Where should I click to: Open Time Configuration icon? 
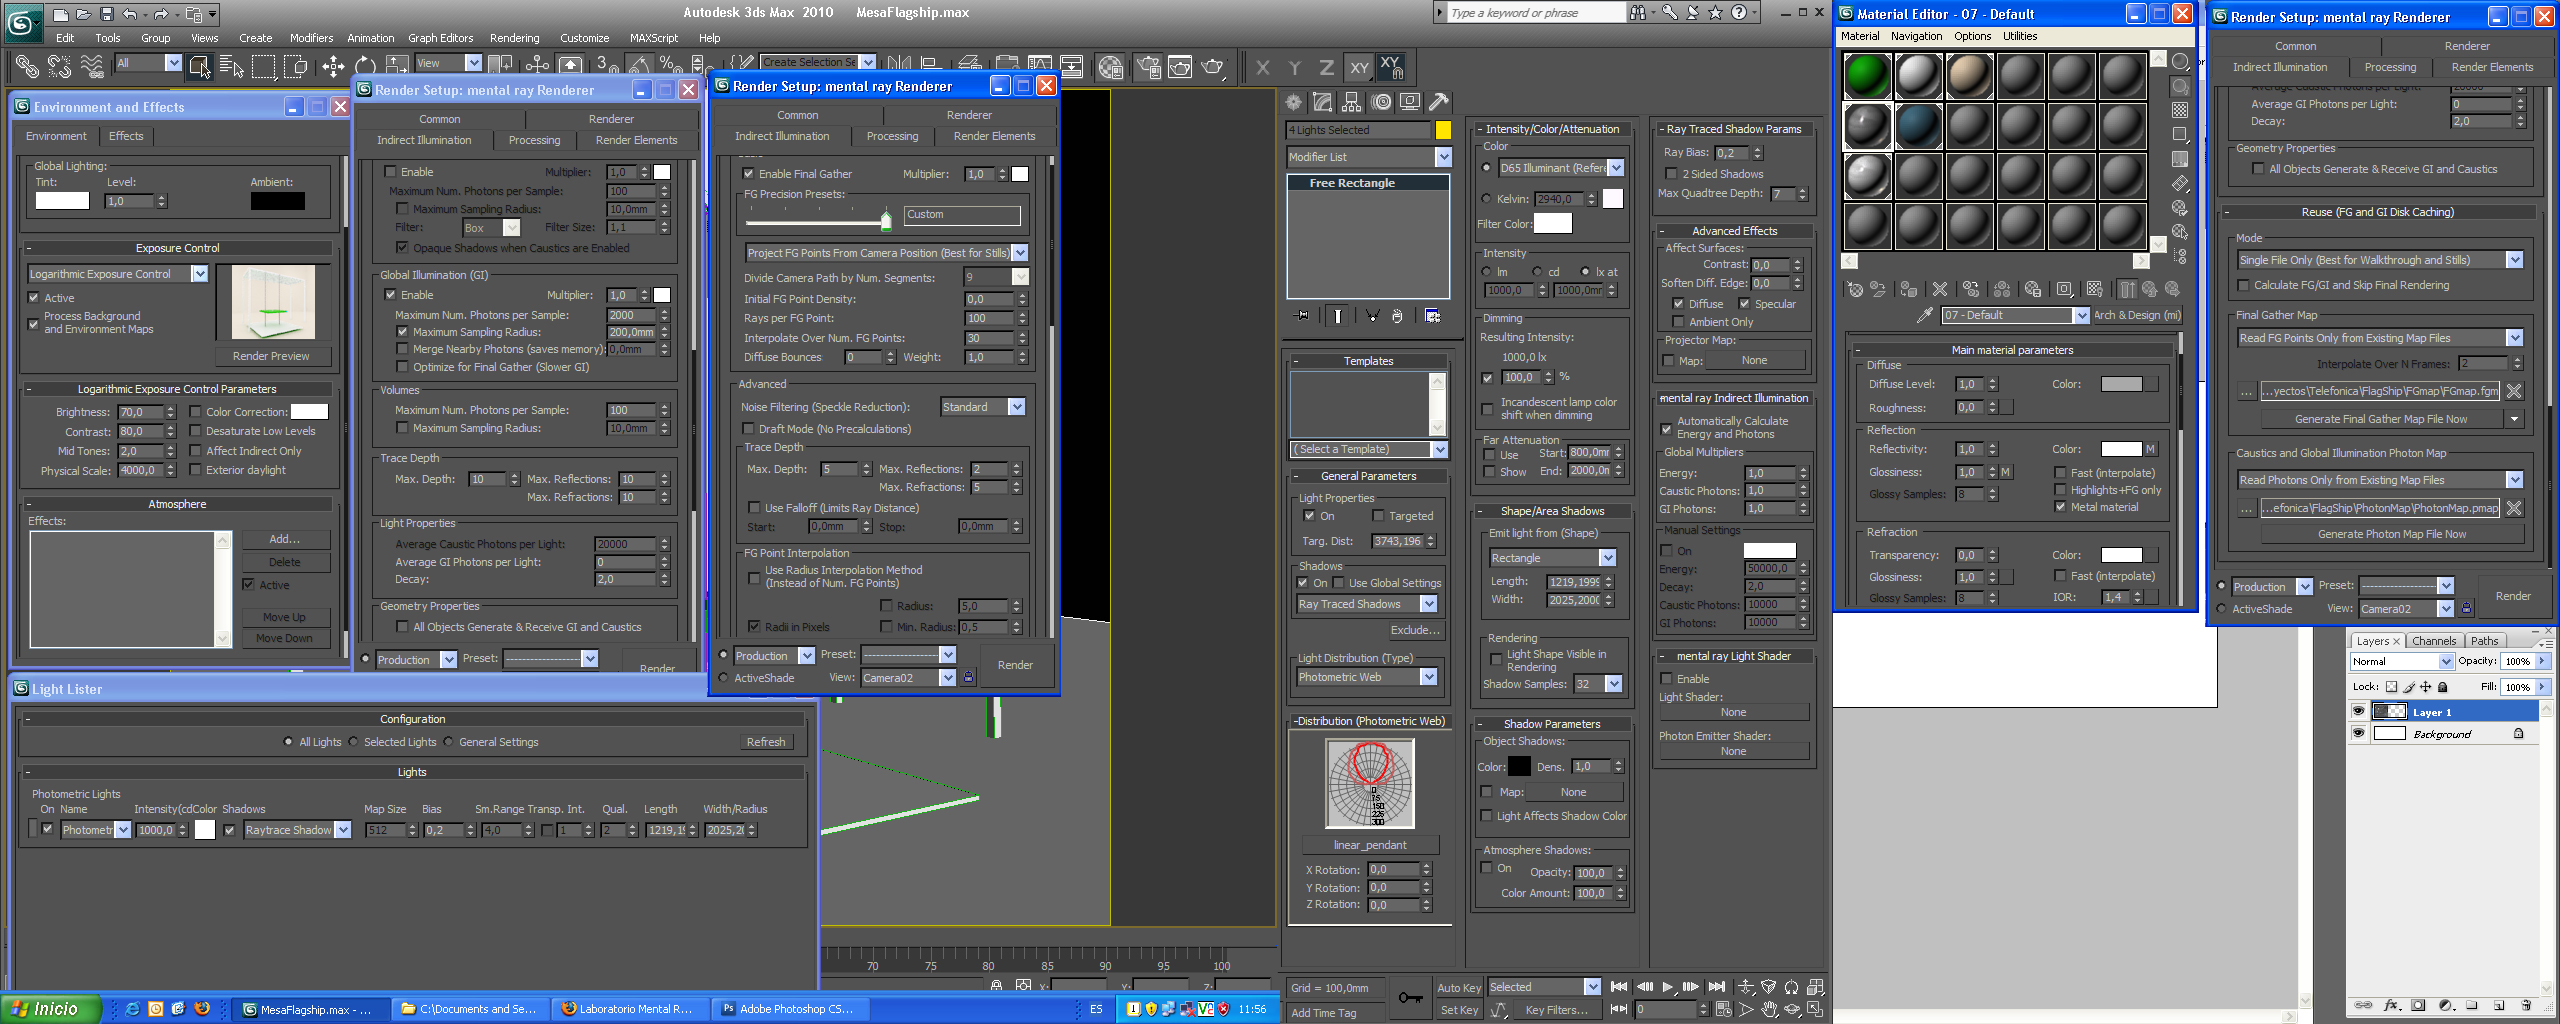coord(1723,1009)
